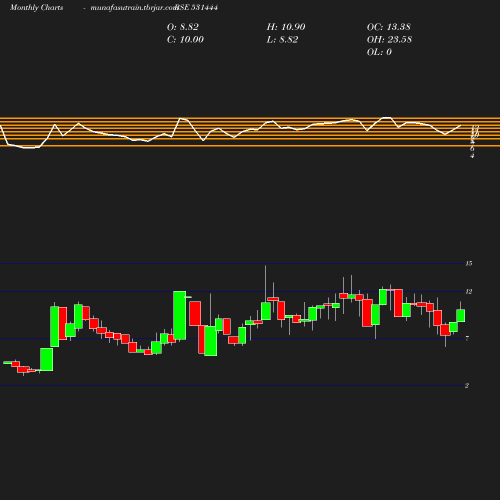
Task: Select the "L: 8.82" low value
Action: click(282, 40)
